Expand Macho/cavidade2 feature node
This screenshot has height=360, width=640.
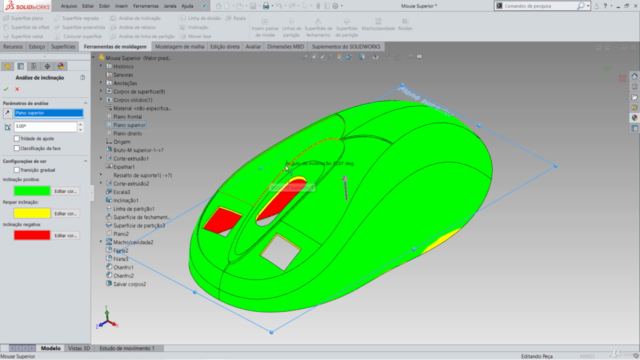coord(101,242)
